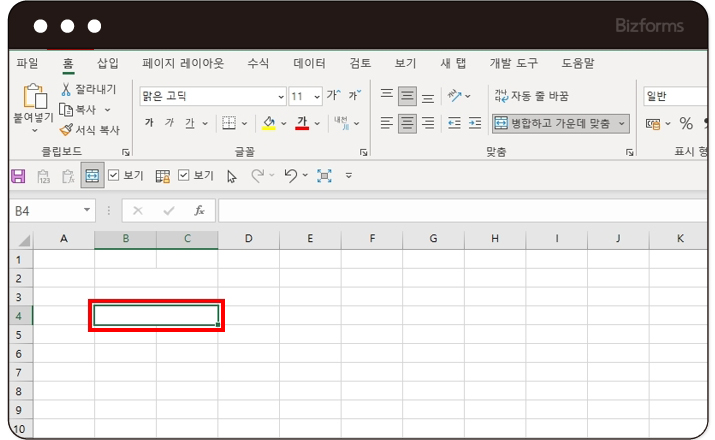Image resolution: width=715 pixels, height=440 pixels.
Task: Undo the last action
Action: pos(290,176)
